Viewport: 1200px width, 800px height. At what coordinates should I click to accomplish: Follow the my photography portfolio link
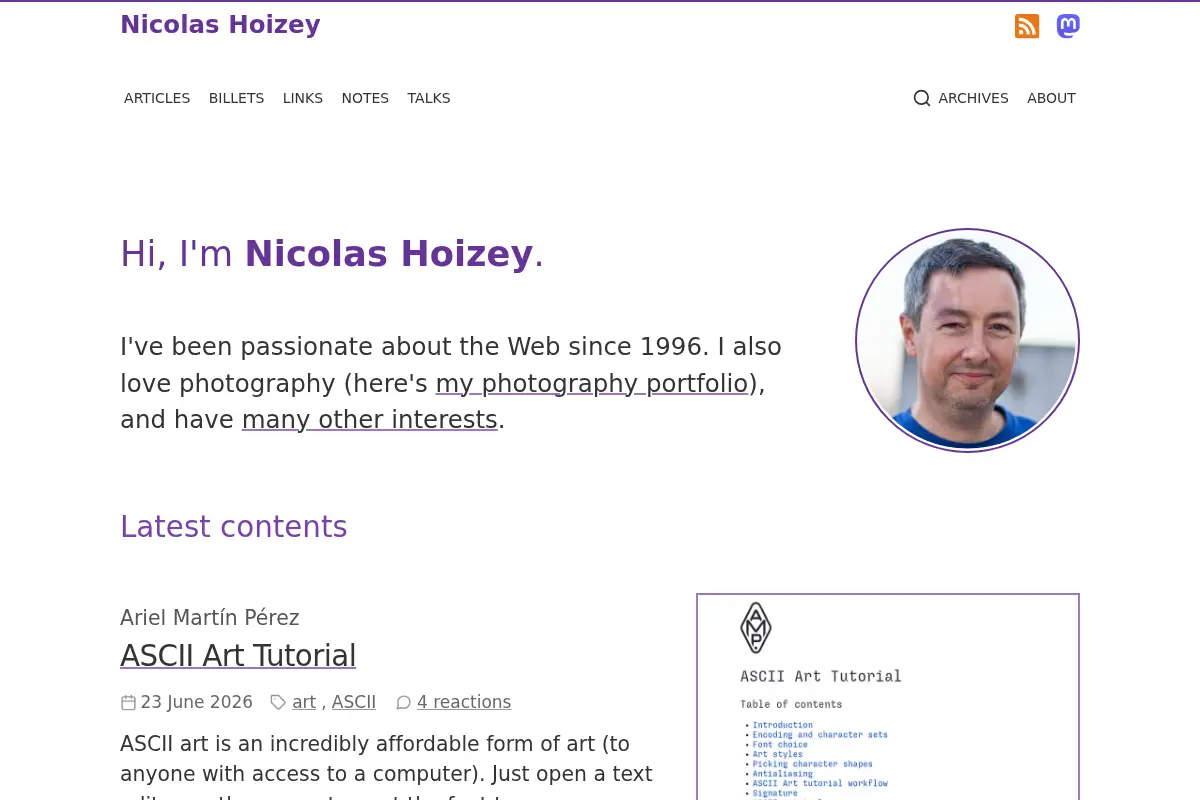coord(592,384)
